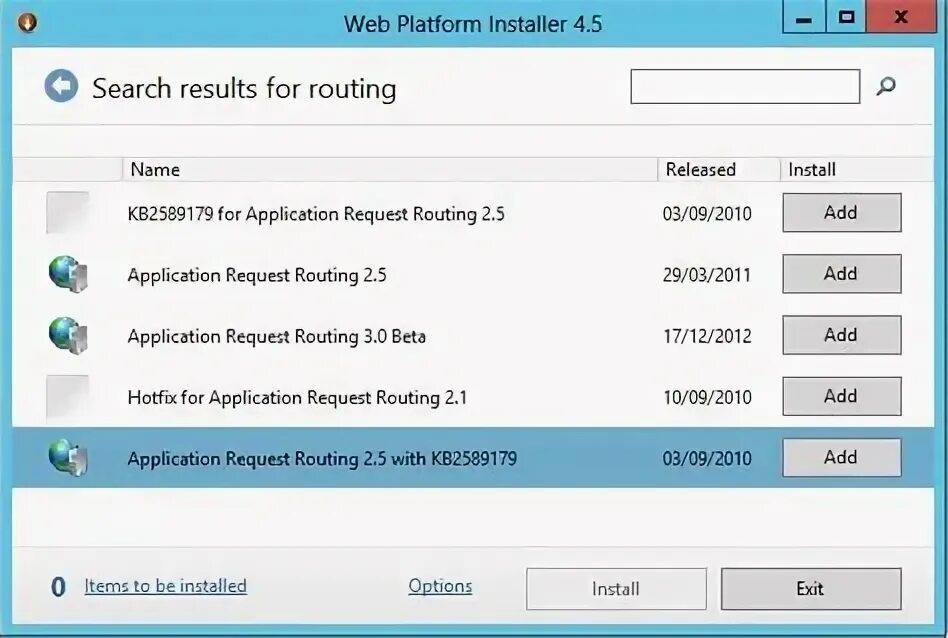Maximize the Web Platform Installer window
Screen dimensions: 948x638
pyautogui.click(x=846, y=18)
